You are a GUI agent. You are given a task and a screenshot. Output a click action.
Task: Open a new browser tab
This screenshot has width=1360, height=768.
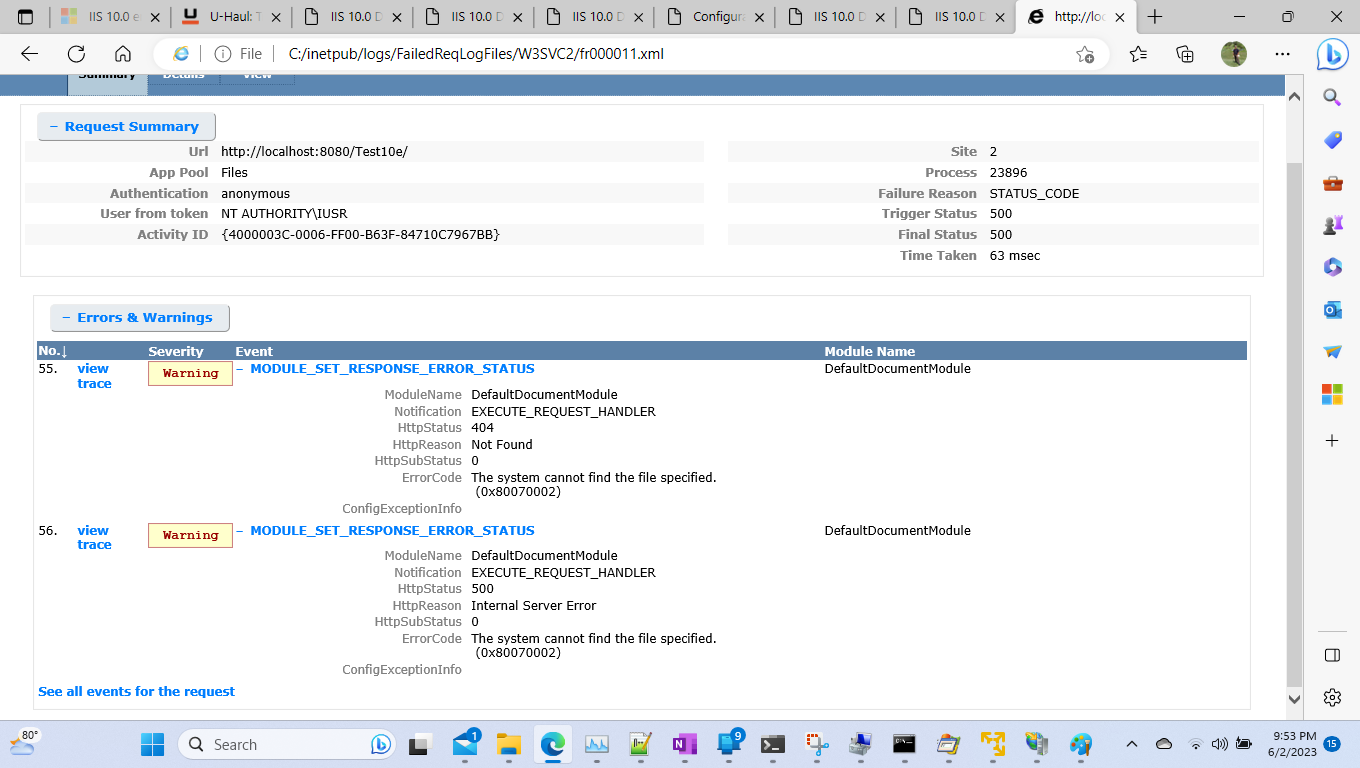click(1155, 17)
